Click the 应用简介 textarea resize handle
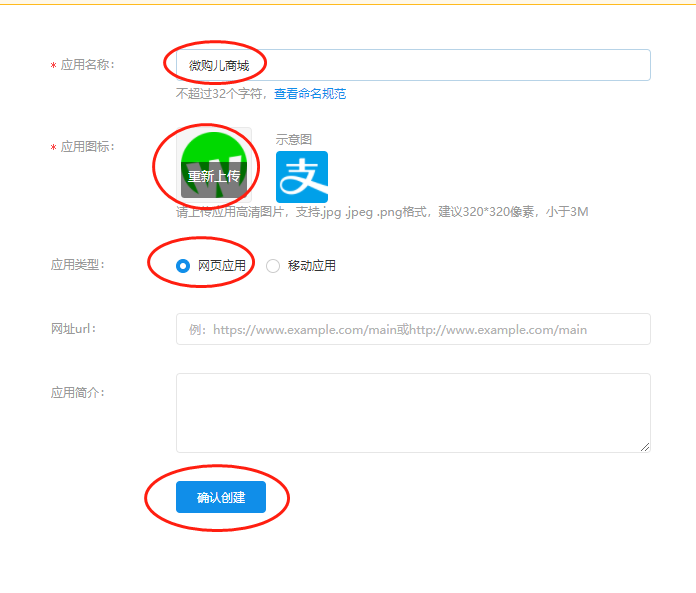The width and height of the screenshot is (696, 593). [645, 447]
